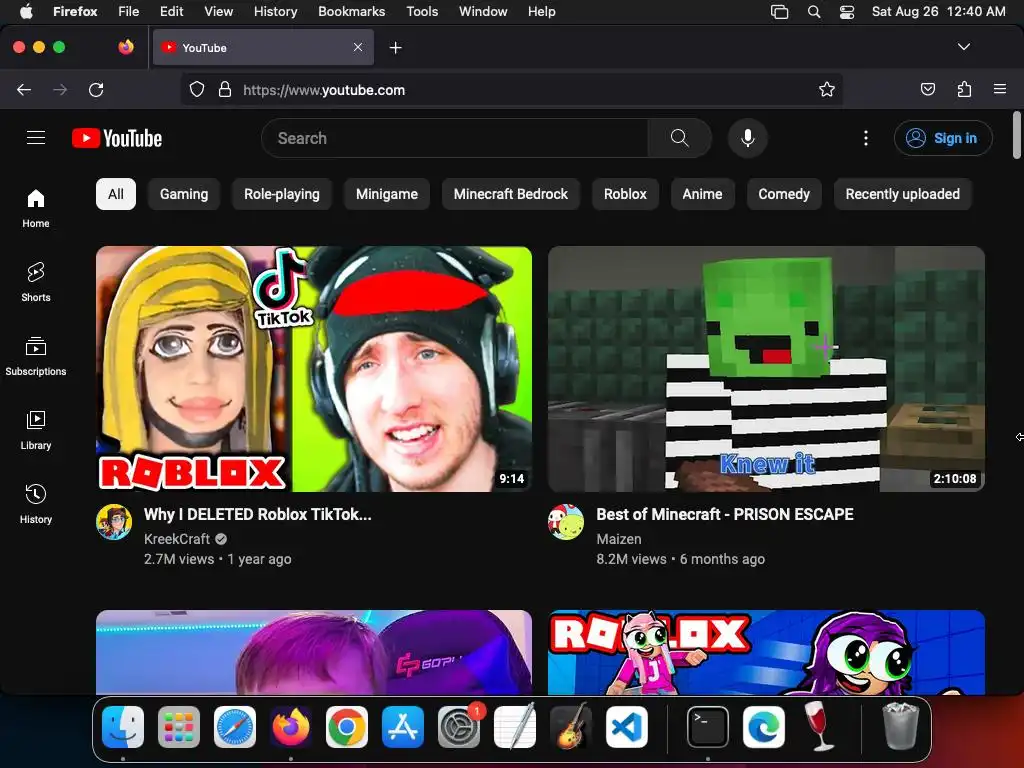Open the YouTube hamburger guide menu
This screenshot has width=1024, height=768.
coord(36,138)
